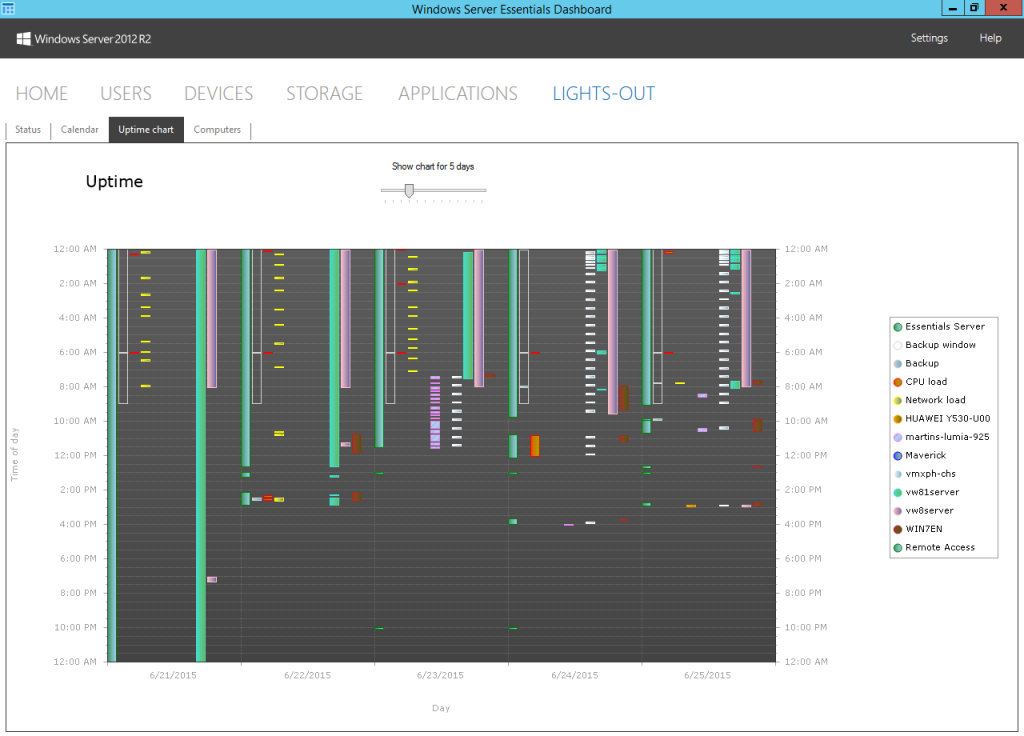Click the HUAWEI Y530-U00 legend icon
This screenshot has height=736, width=1024.
(x=898, y=419)
